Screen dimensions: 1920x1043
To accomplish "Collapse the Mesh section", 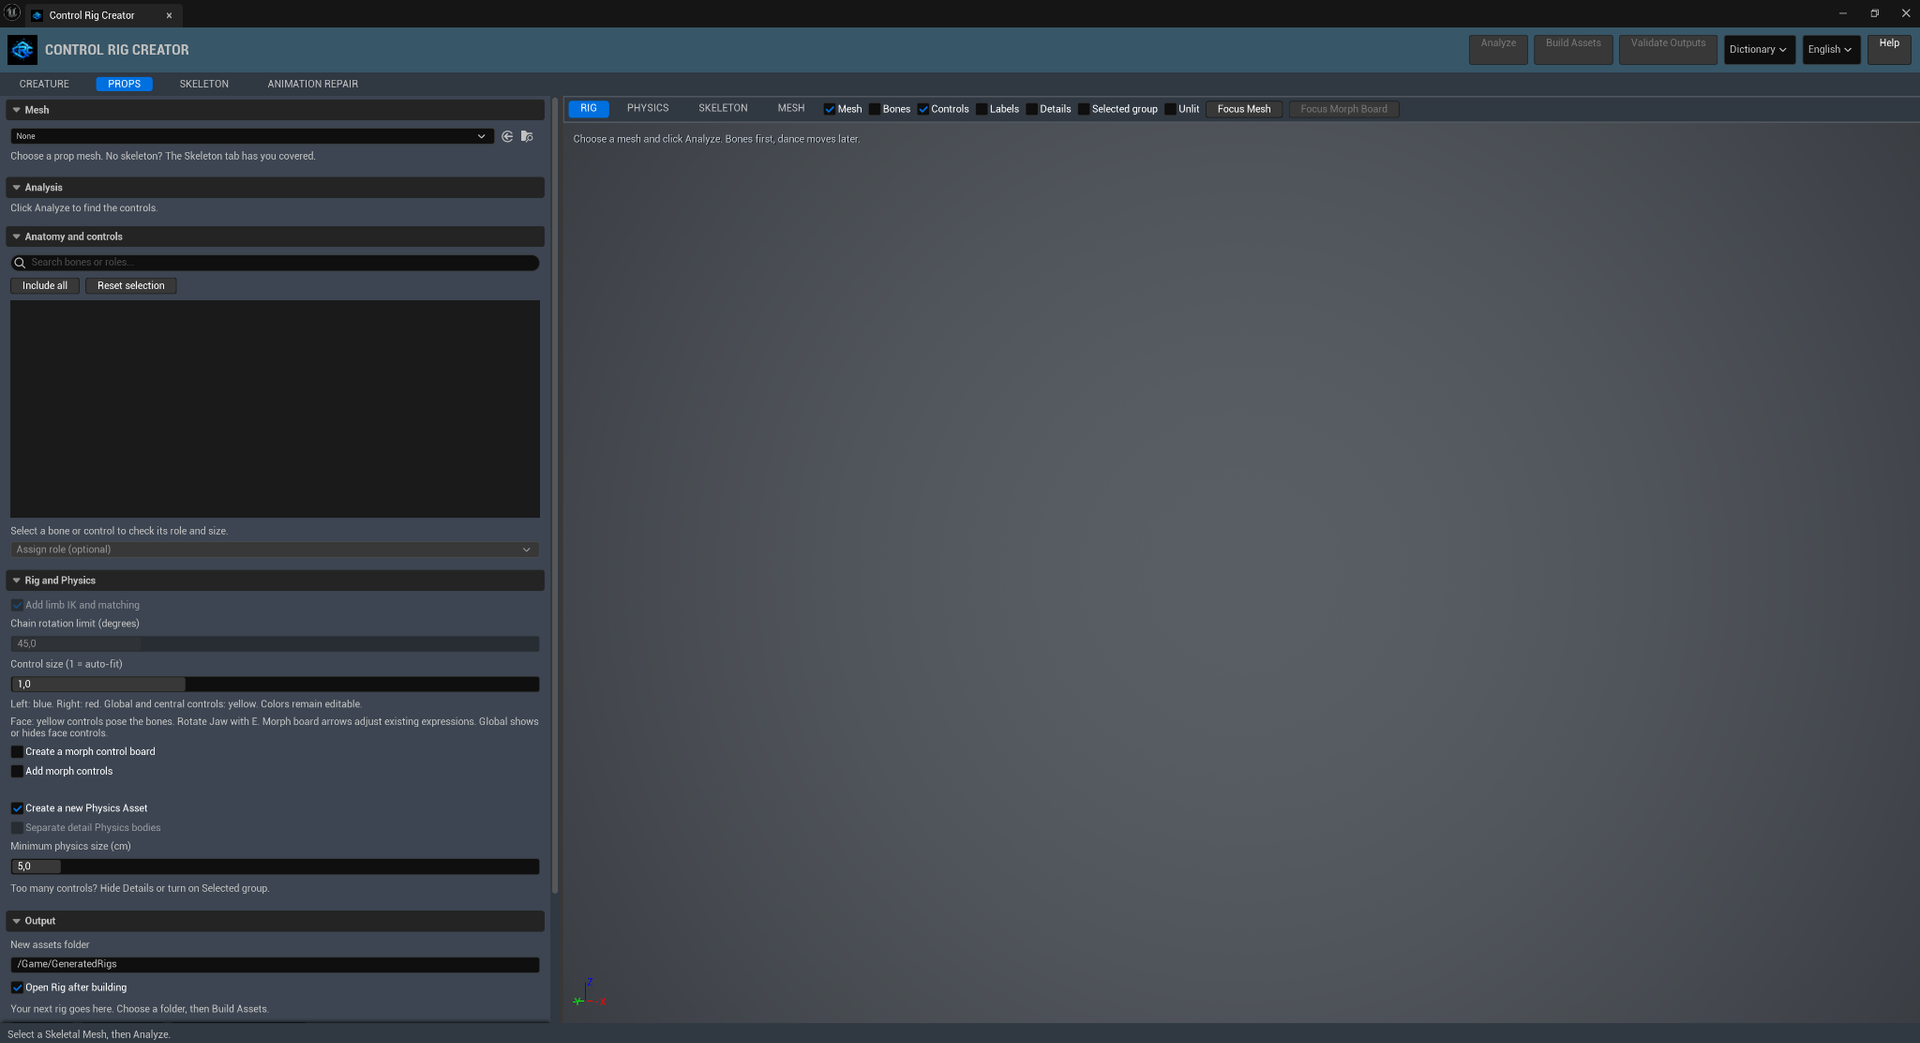I will 16,110.
